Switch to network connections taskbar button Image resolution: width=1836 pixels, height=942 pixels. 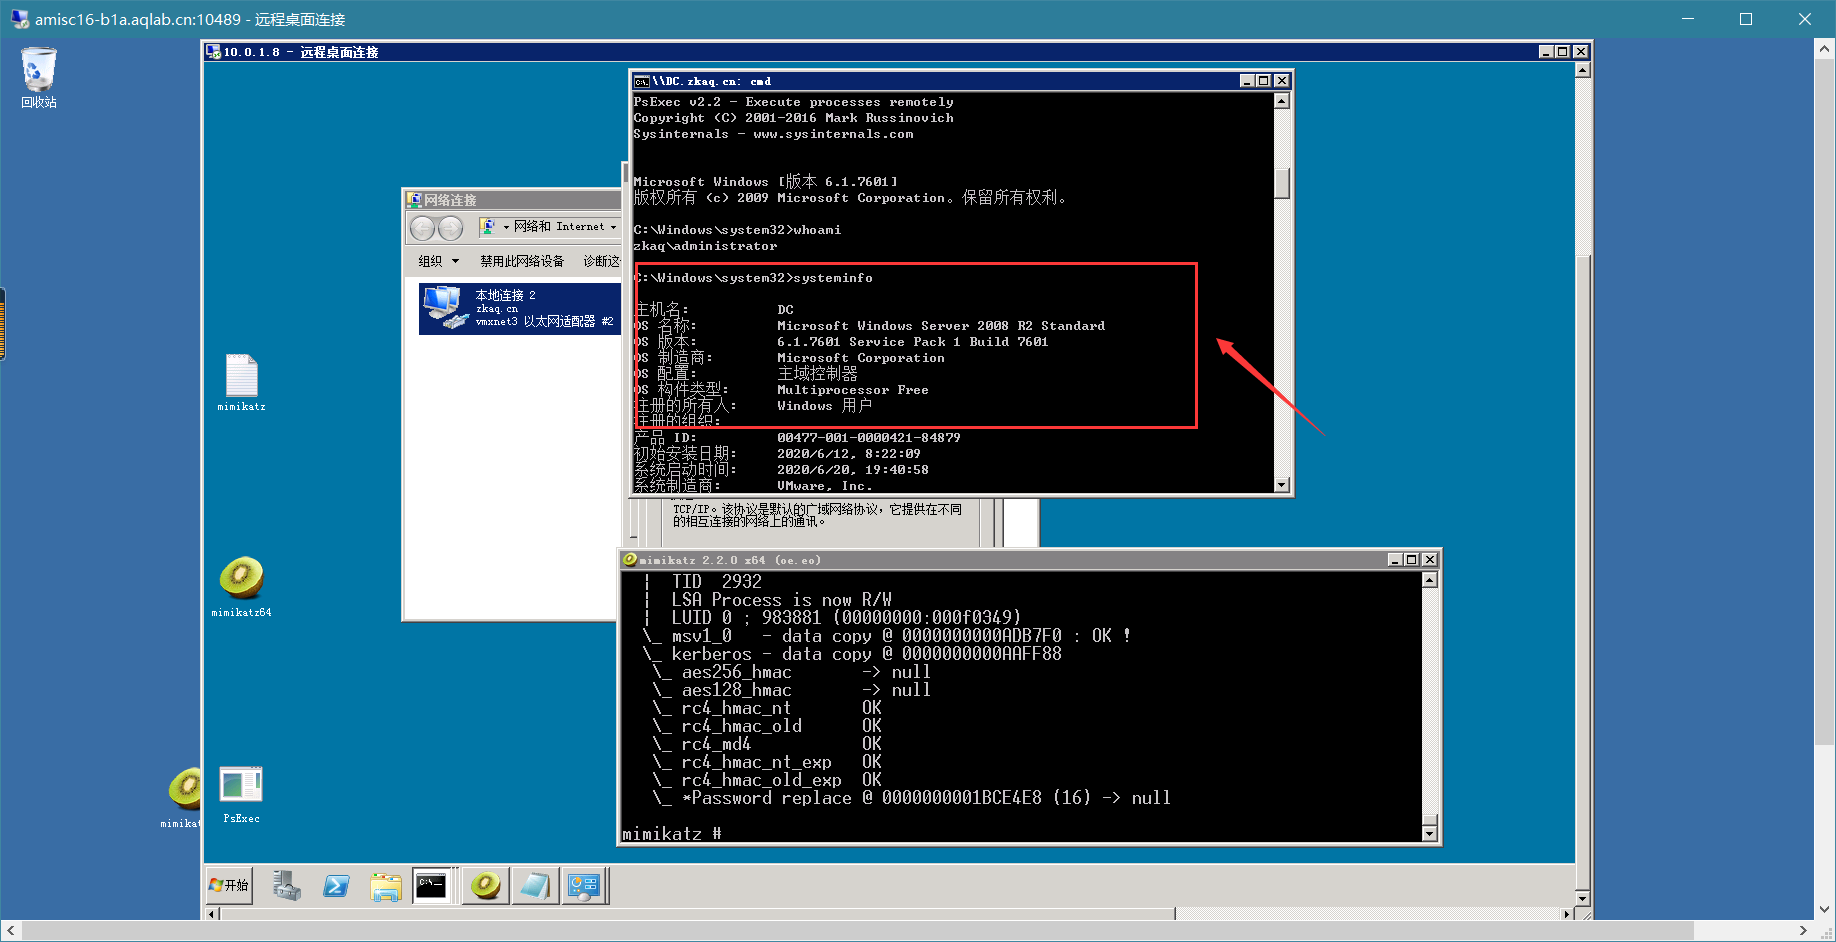pos(583,886)
